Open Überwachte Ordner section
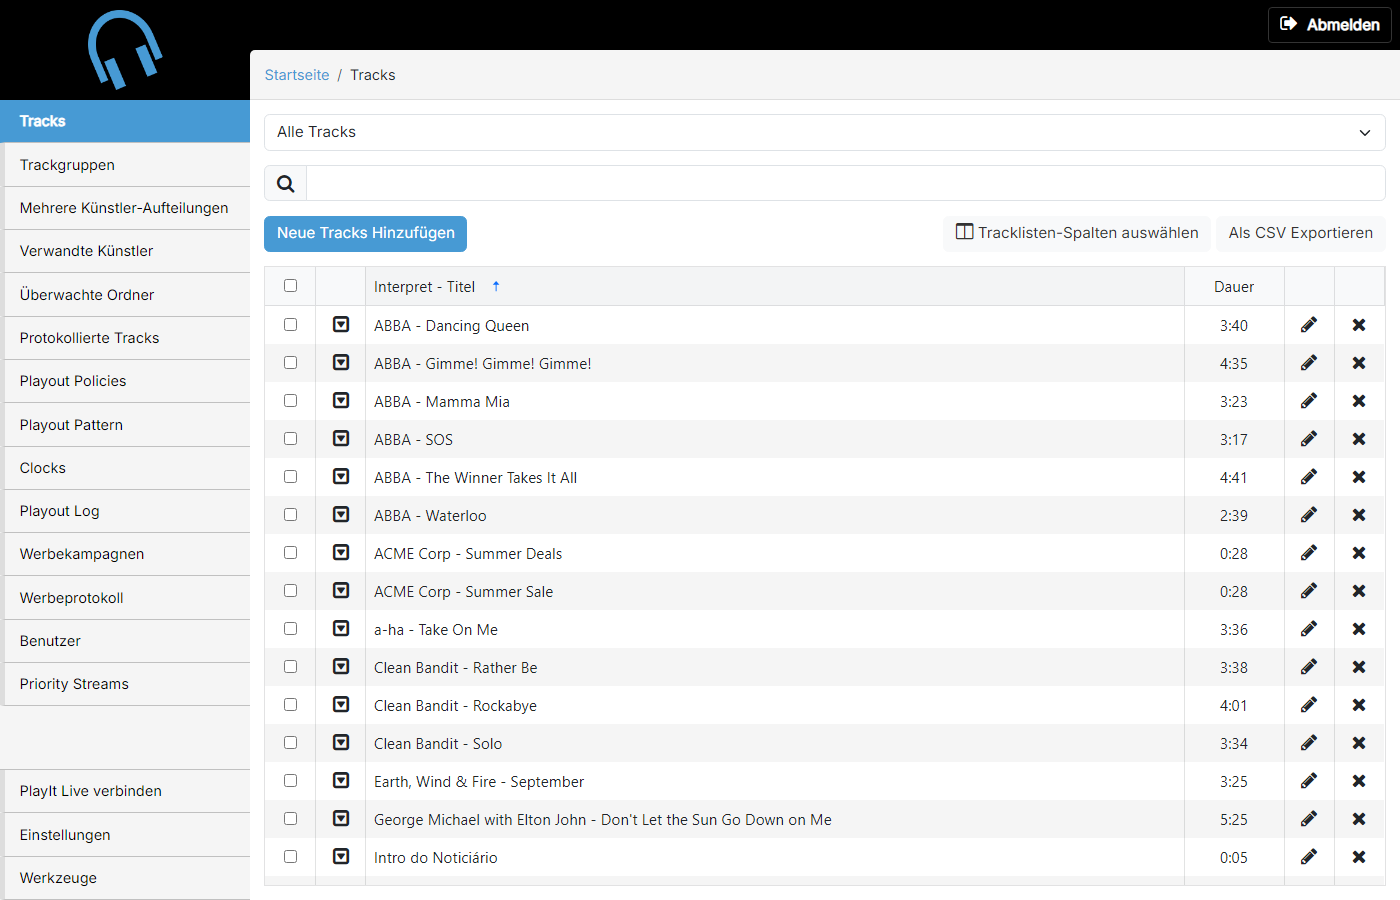This screenshot has height=900, width=1400. coord(127,295)
